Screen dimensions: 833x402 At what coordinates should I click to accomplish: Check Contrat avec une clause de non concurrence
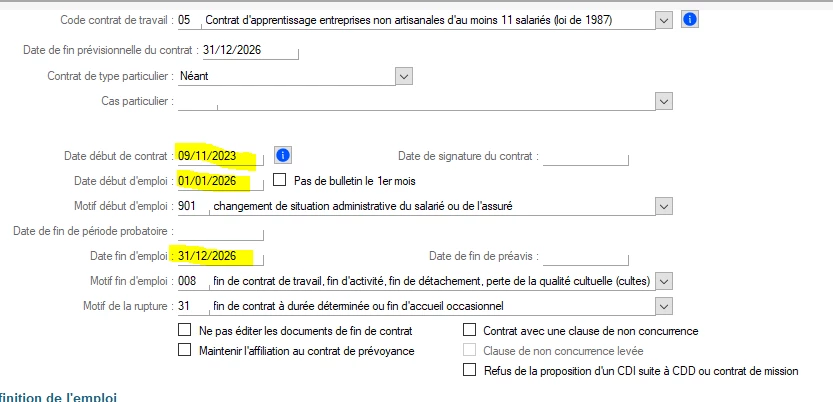point(469,330)
